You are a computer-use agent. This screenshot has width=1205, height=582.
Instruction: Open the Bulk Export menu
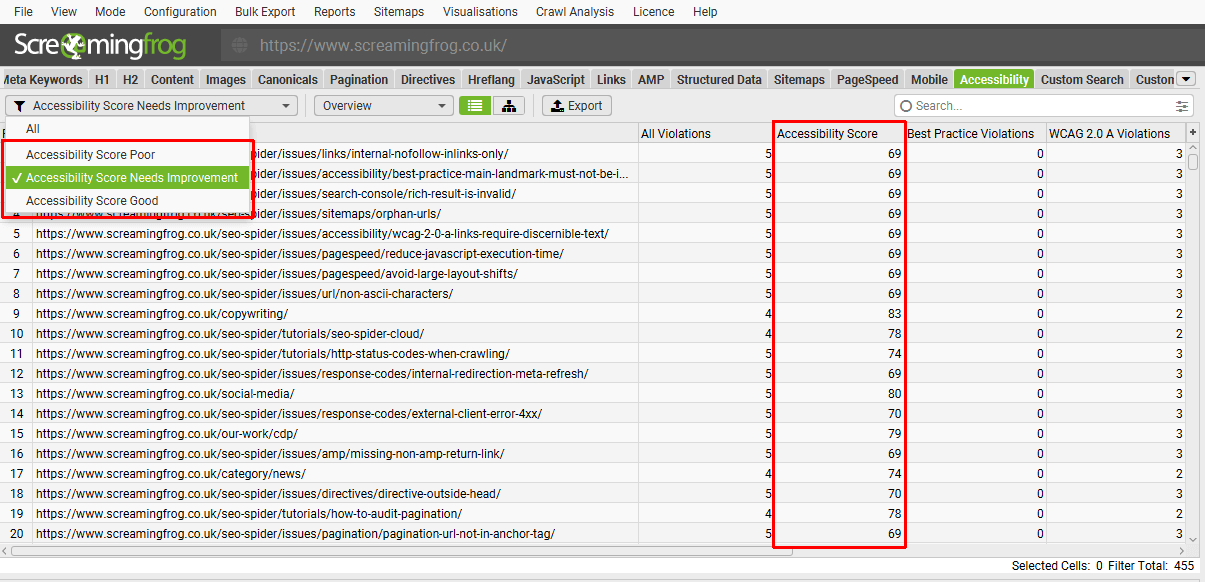pyautogui.click(x=265, y=12)
